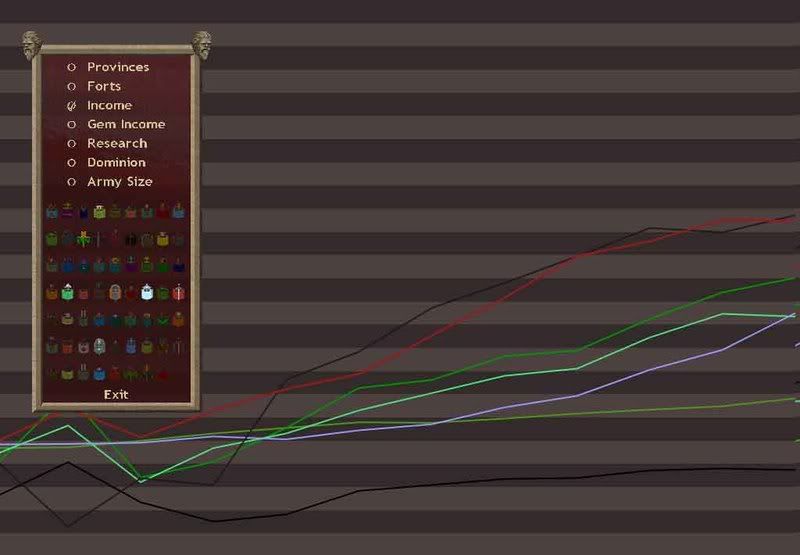Select the Dominion graph option
Viewport: 800px width, 555px height.
(107, 162)
